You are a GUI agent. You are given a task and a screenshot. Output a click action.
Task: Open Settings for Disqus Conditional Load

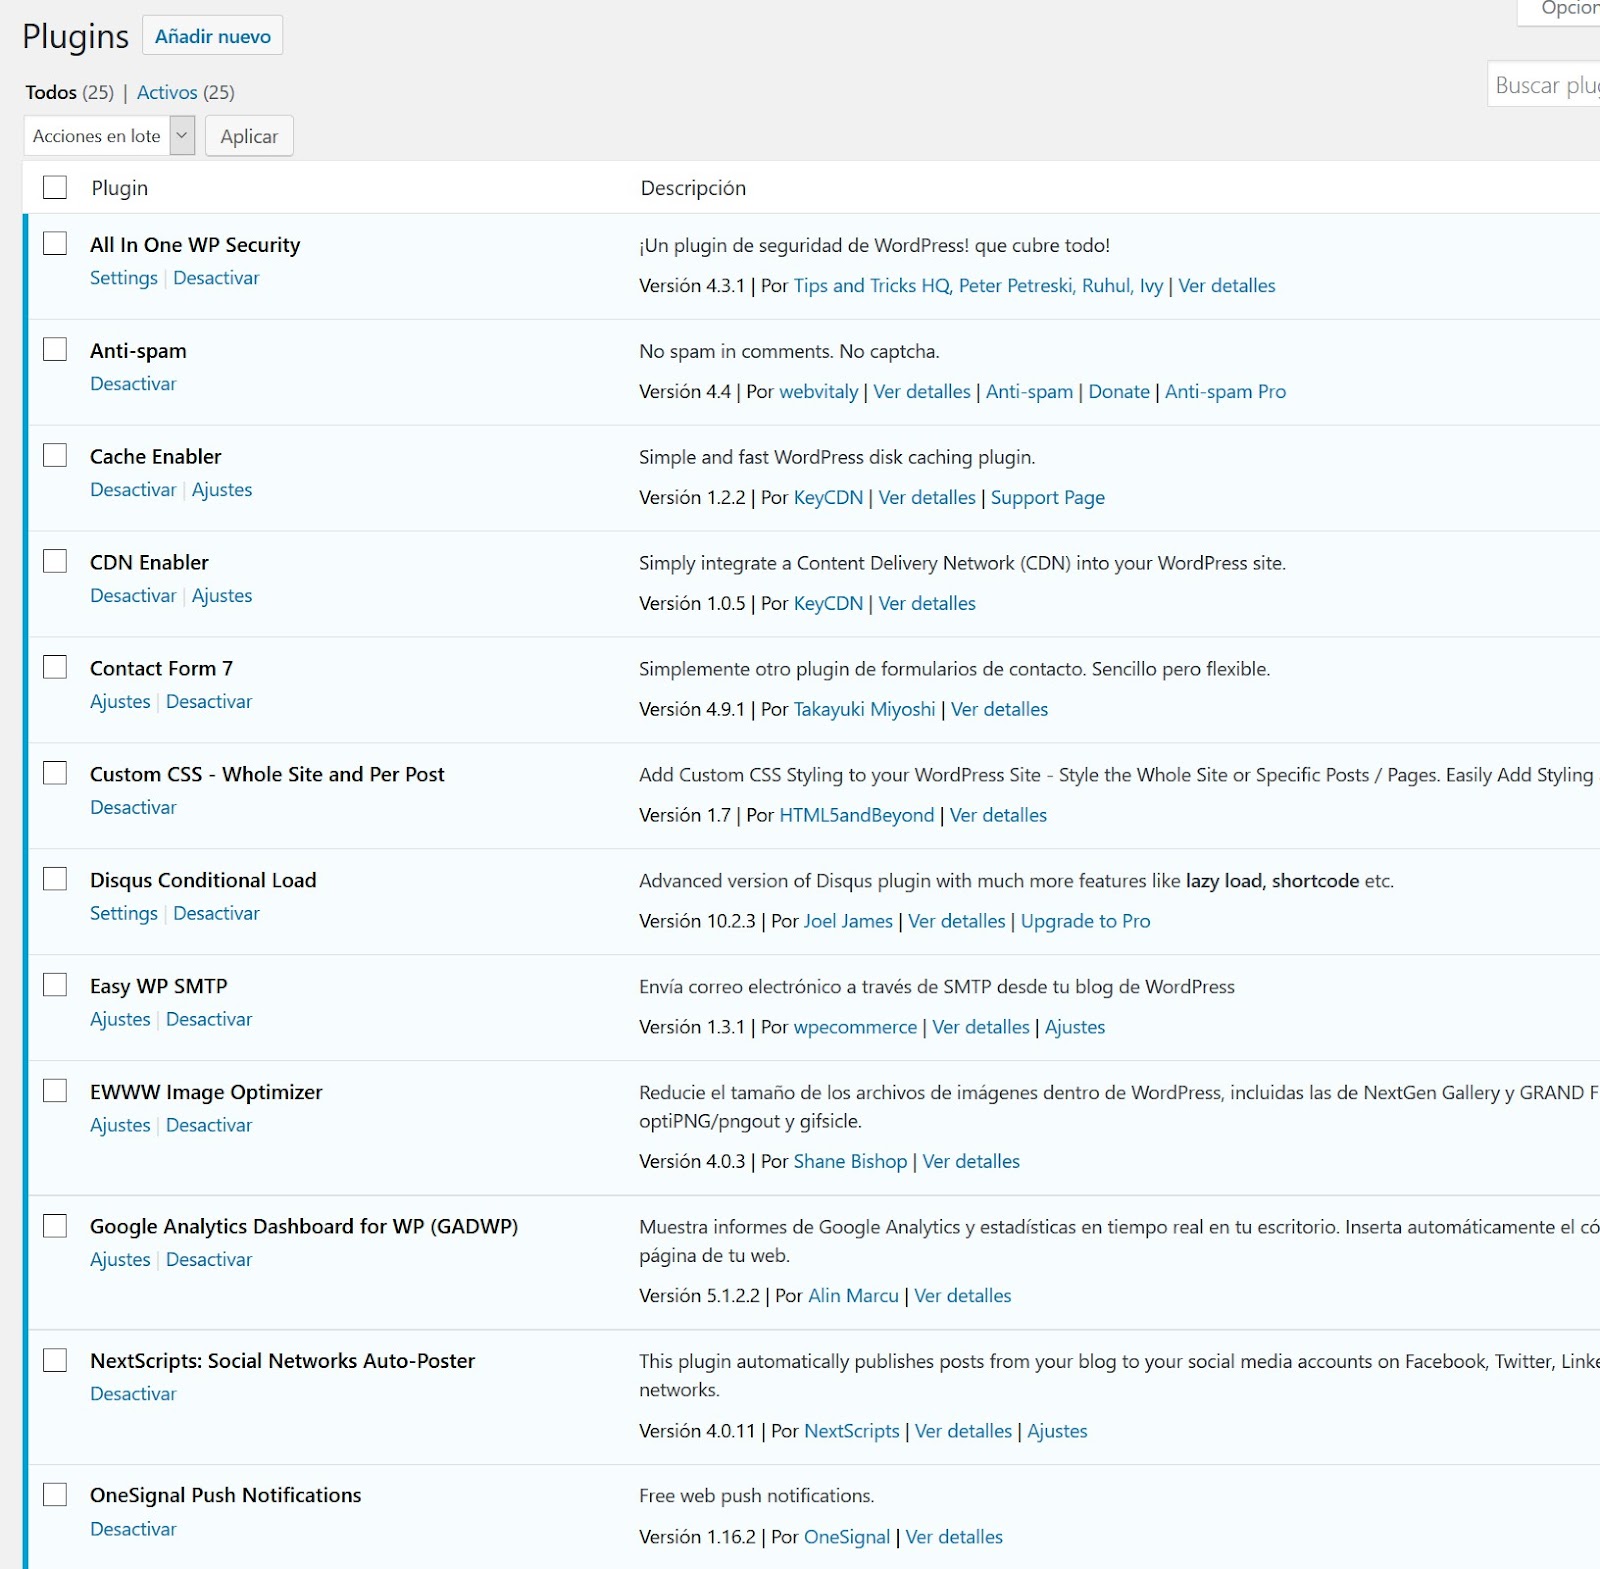(x=124, y=914)
